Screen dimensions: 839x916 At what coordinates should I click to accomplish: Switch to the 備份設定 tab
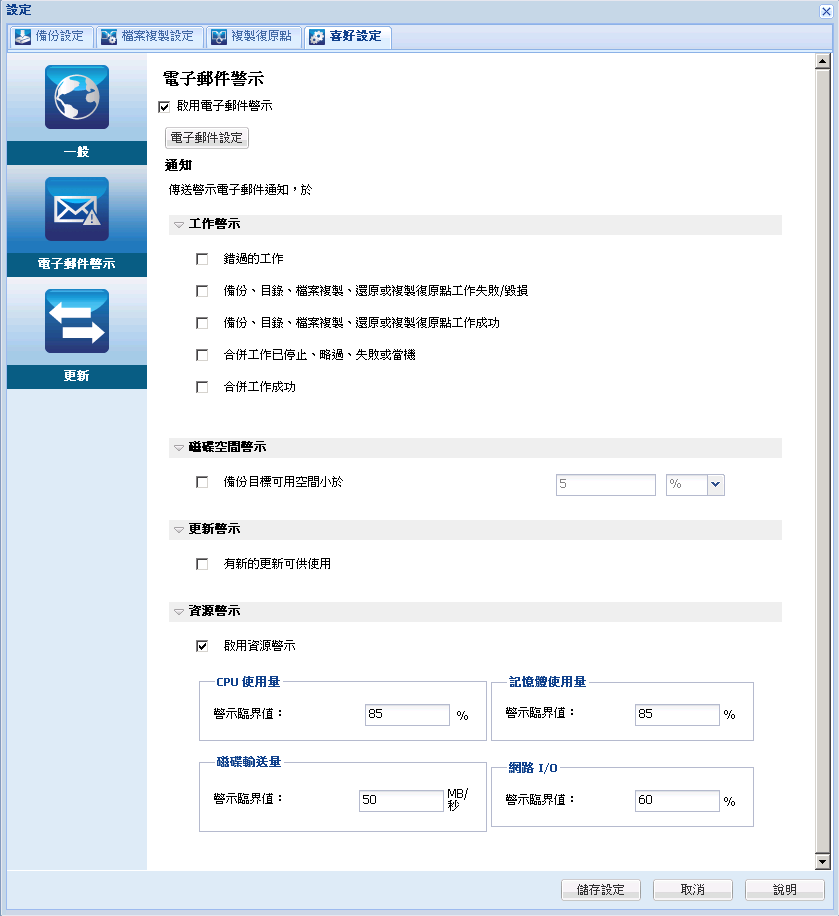tap(51, 36)
